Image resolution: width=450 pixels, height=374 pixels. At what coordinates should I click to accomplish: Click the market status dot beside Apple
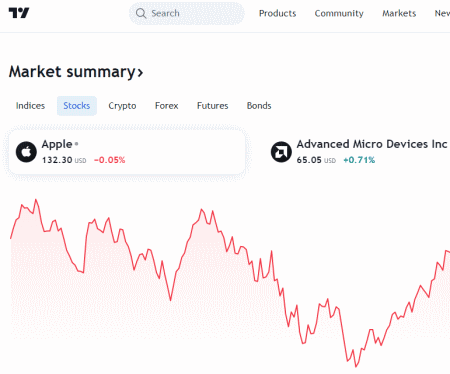[x=76, y=144]
